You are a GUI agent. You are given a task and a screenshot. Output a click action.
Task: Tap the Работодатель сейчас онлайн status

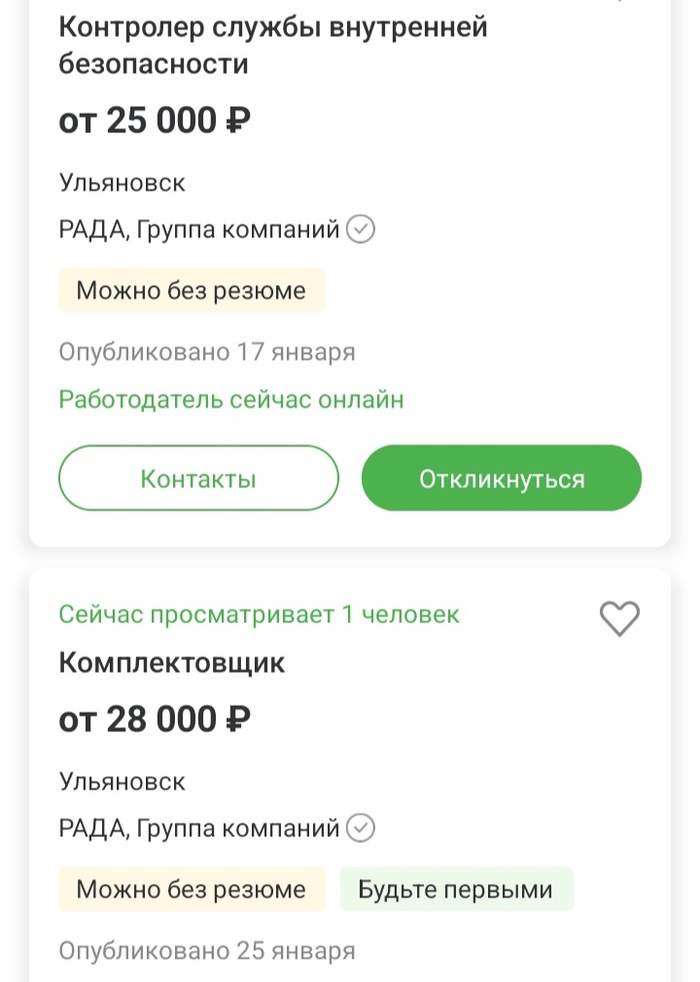(x=231, y=400)
